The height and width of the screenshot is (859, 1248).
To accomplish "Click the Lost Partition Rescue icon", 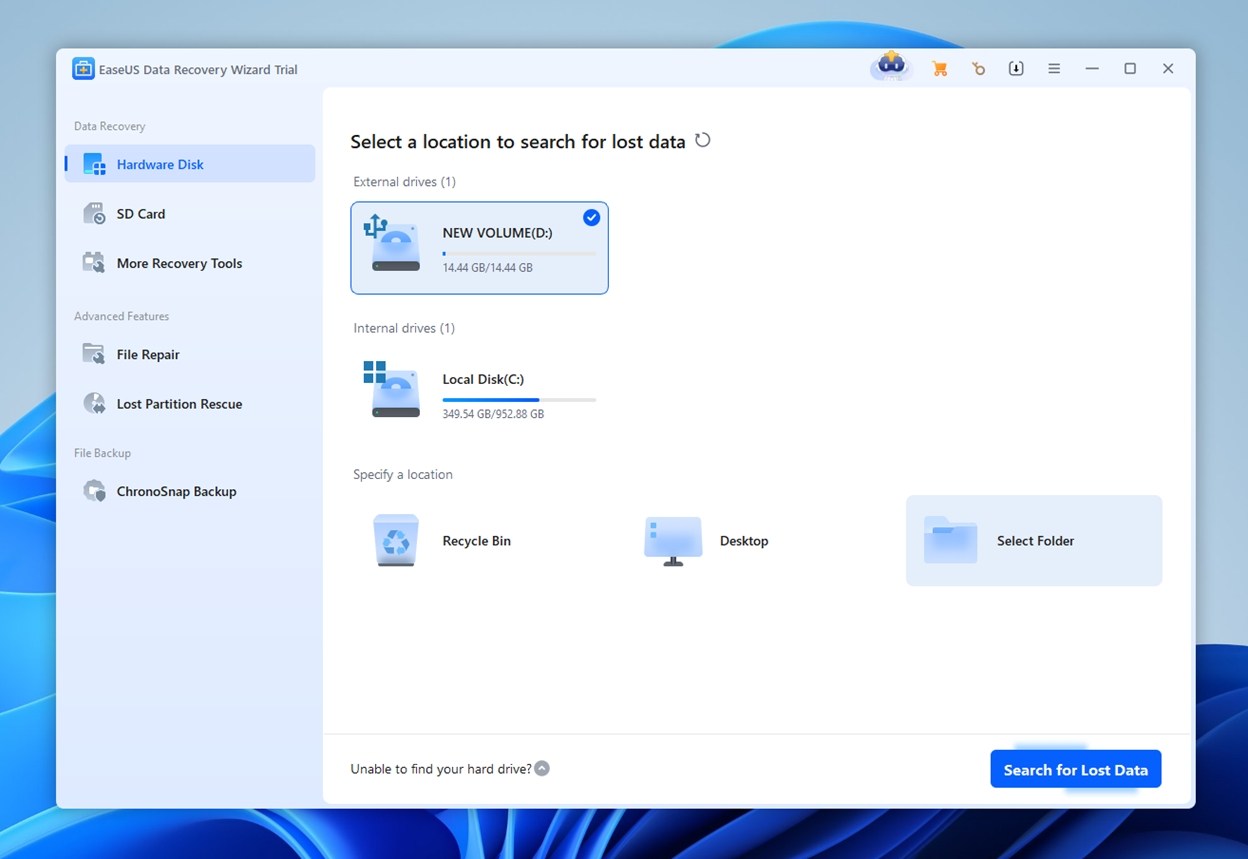I will pyautogui.click(x=94, y=404).
